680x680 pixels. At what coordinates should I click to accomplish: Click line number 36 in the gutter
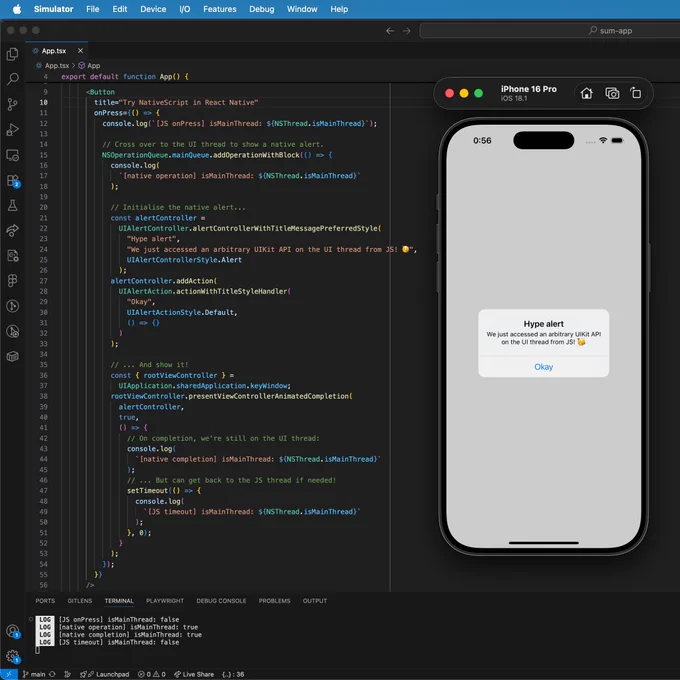click(x=43, y=375)
